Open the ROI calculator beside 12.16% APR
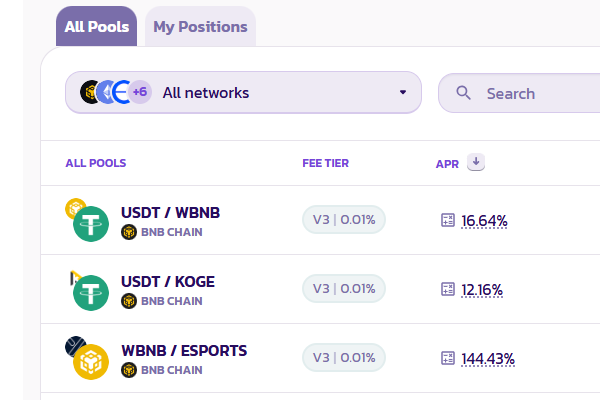Screen dimensions: 600x400 click(448, 289)
